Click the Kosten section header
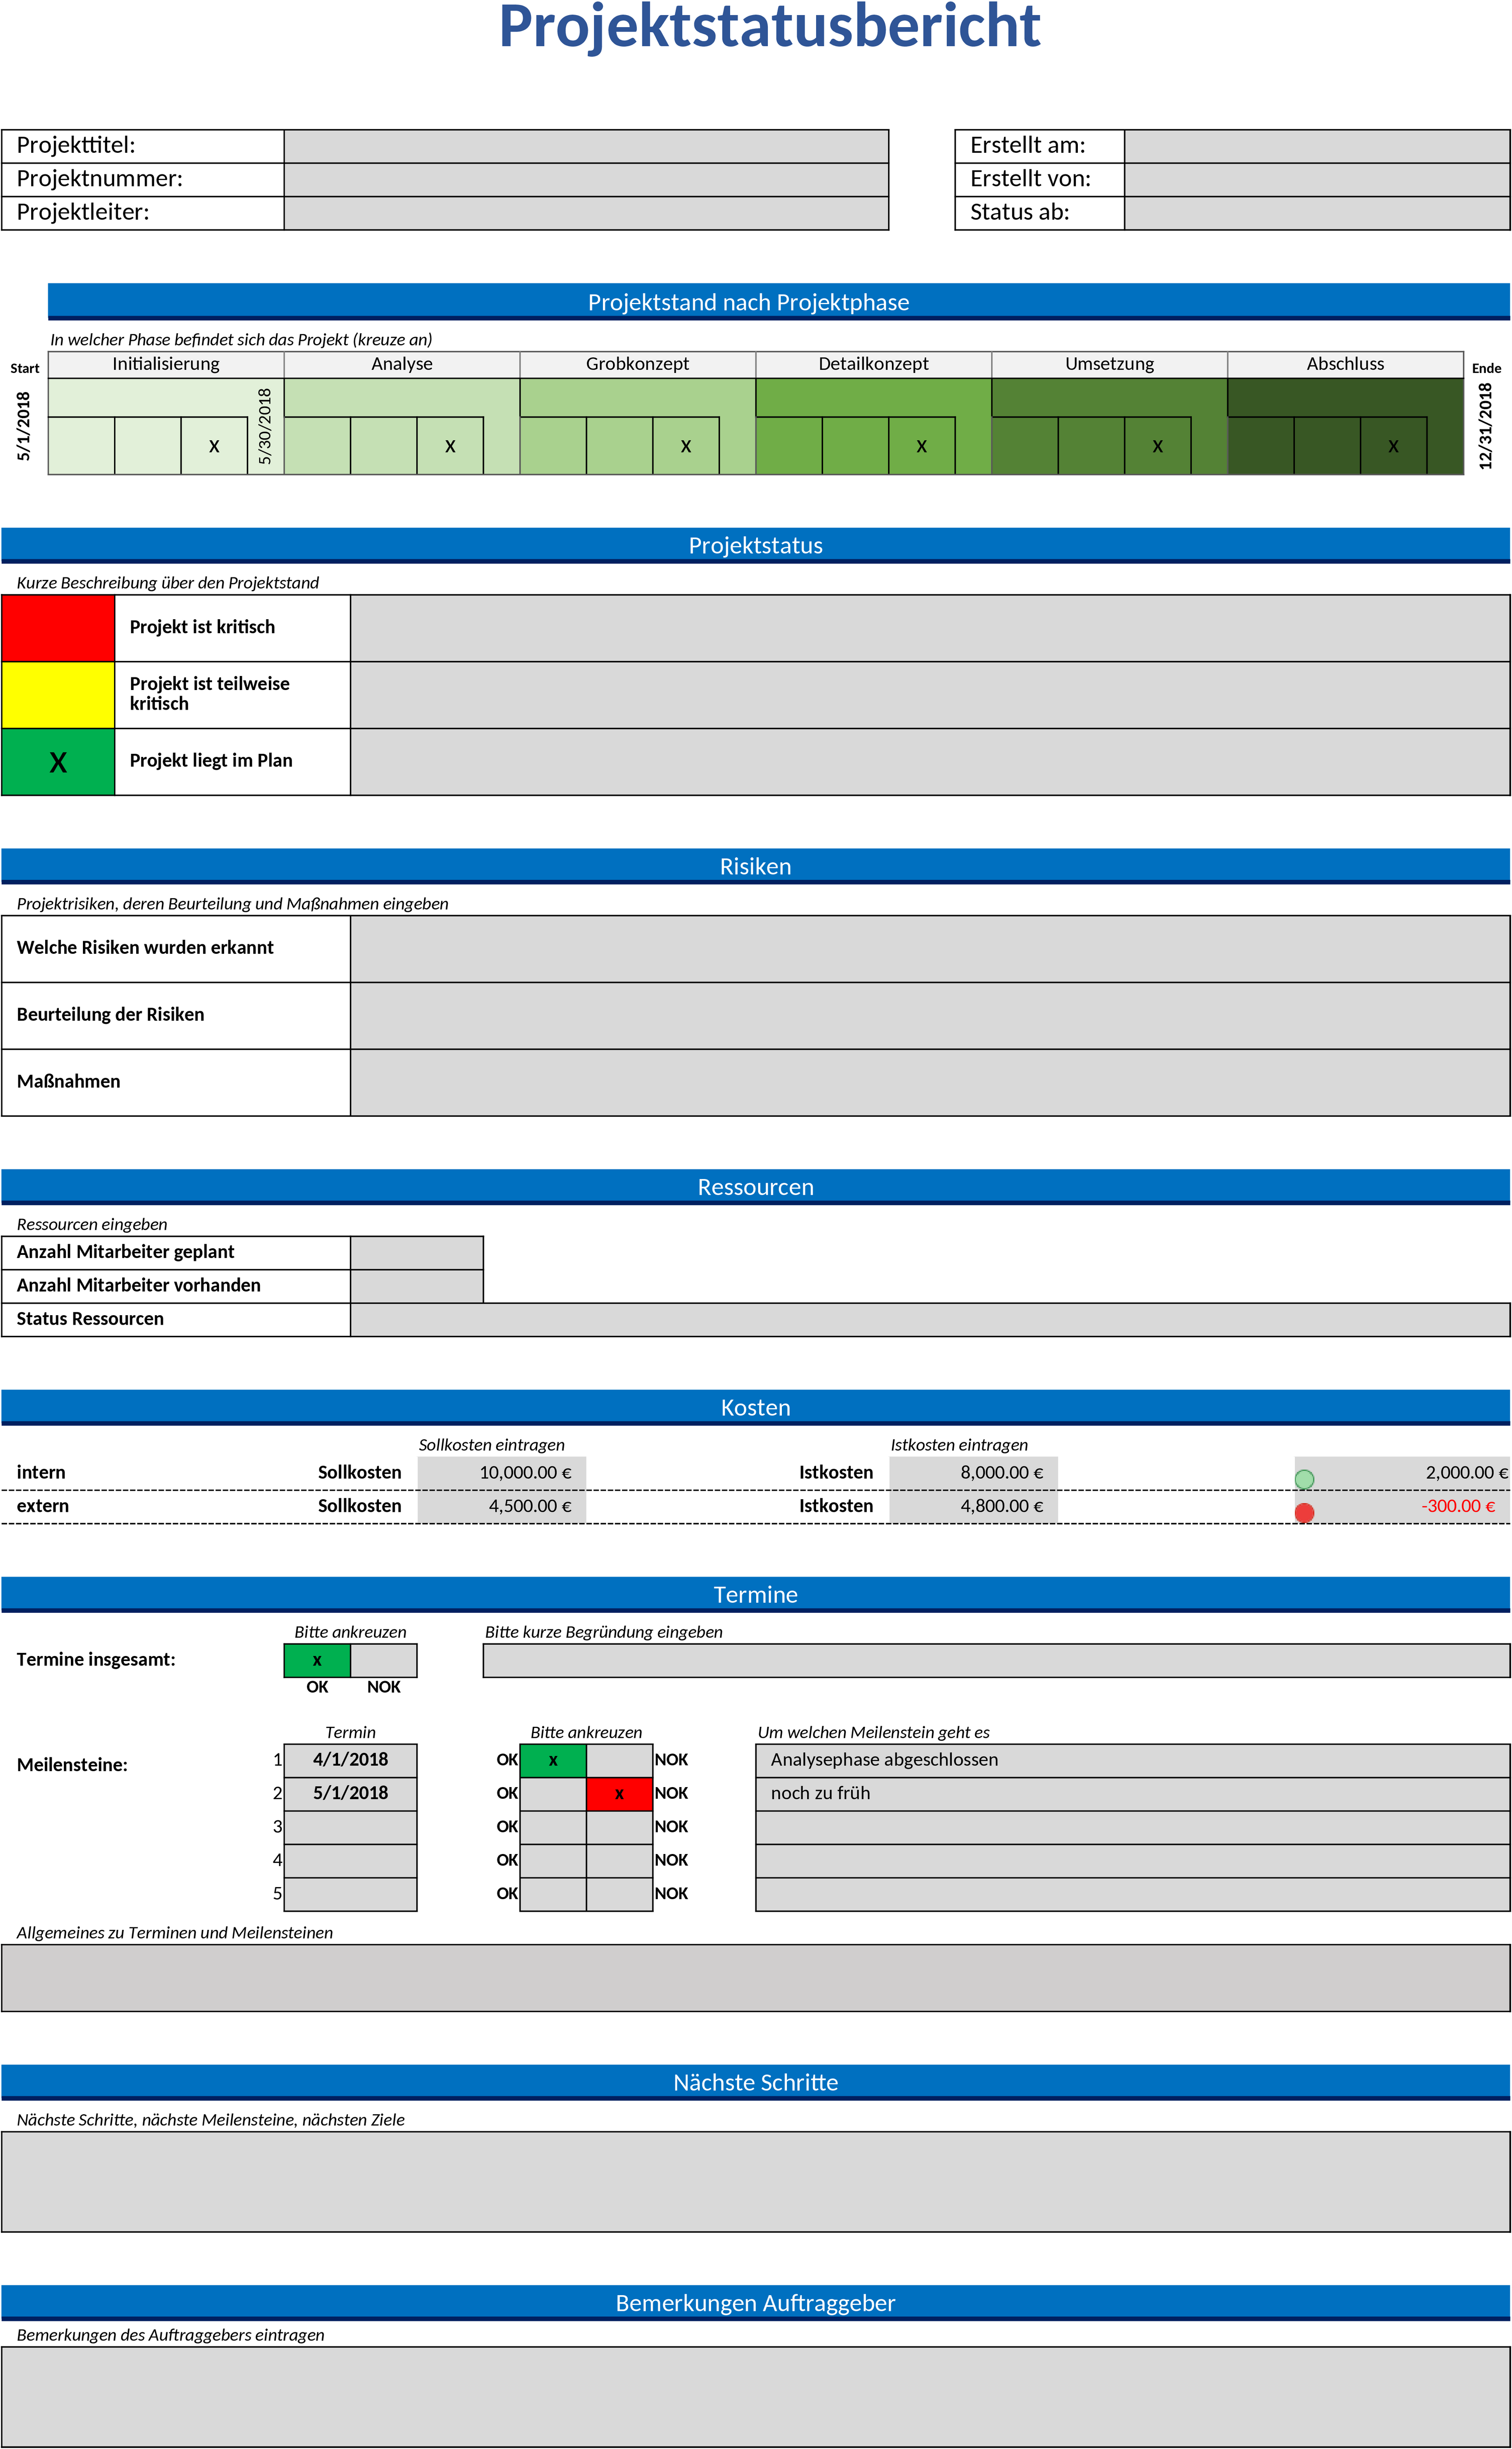1512x2449 pixels. click(x=756, y=1407)
